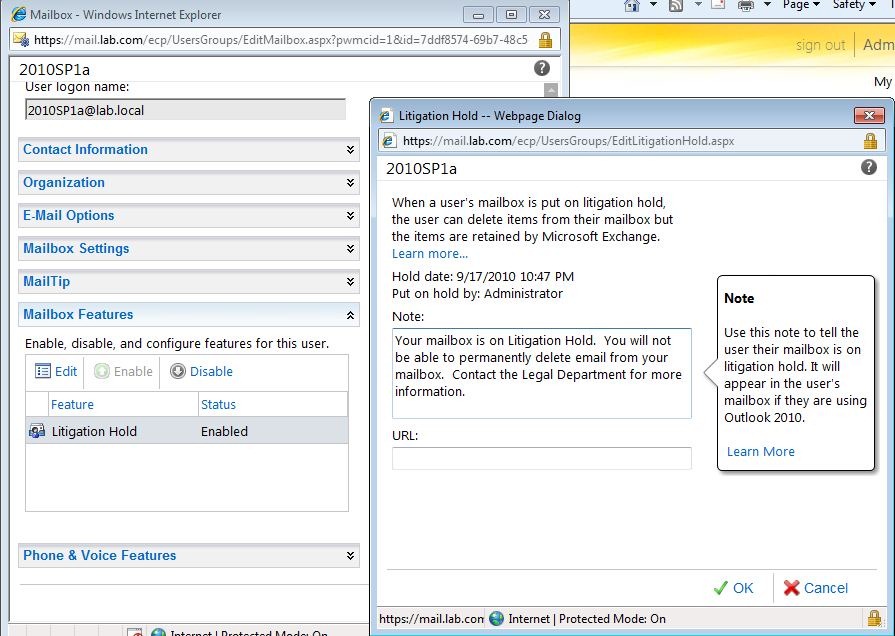895x636 pixels.
Task: Expand the Contact Information section
Action: click(189, 150)
